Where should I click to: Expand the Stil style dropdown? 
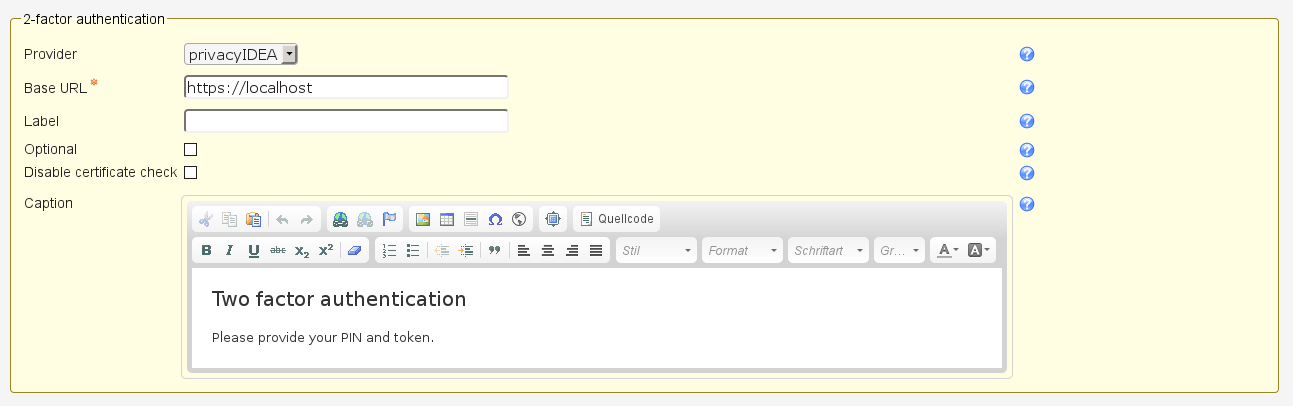point(656,251)
